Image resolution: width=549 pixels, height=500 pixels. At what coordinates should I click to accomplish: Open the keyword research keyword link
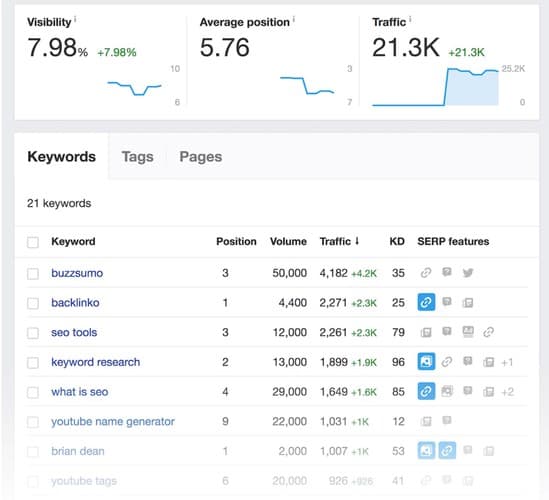pos(96,362)
